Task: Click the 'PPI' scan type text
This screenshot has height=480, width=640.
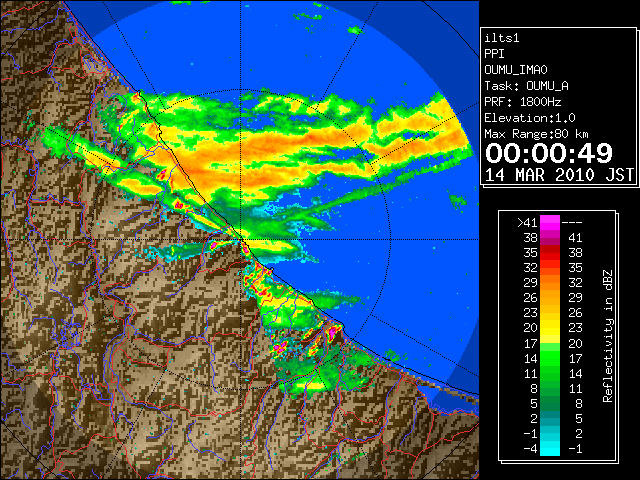Action: click(x=494, y=54)
